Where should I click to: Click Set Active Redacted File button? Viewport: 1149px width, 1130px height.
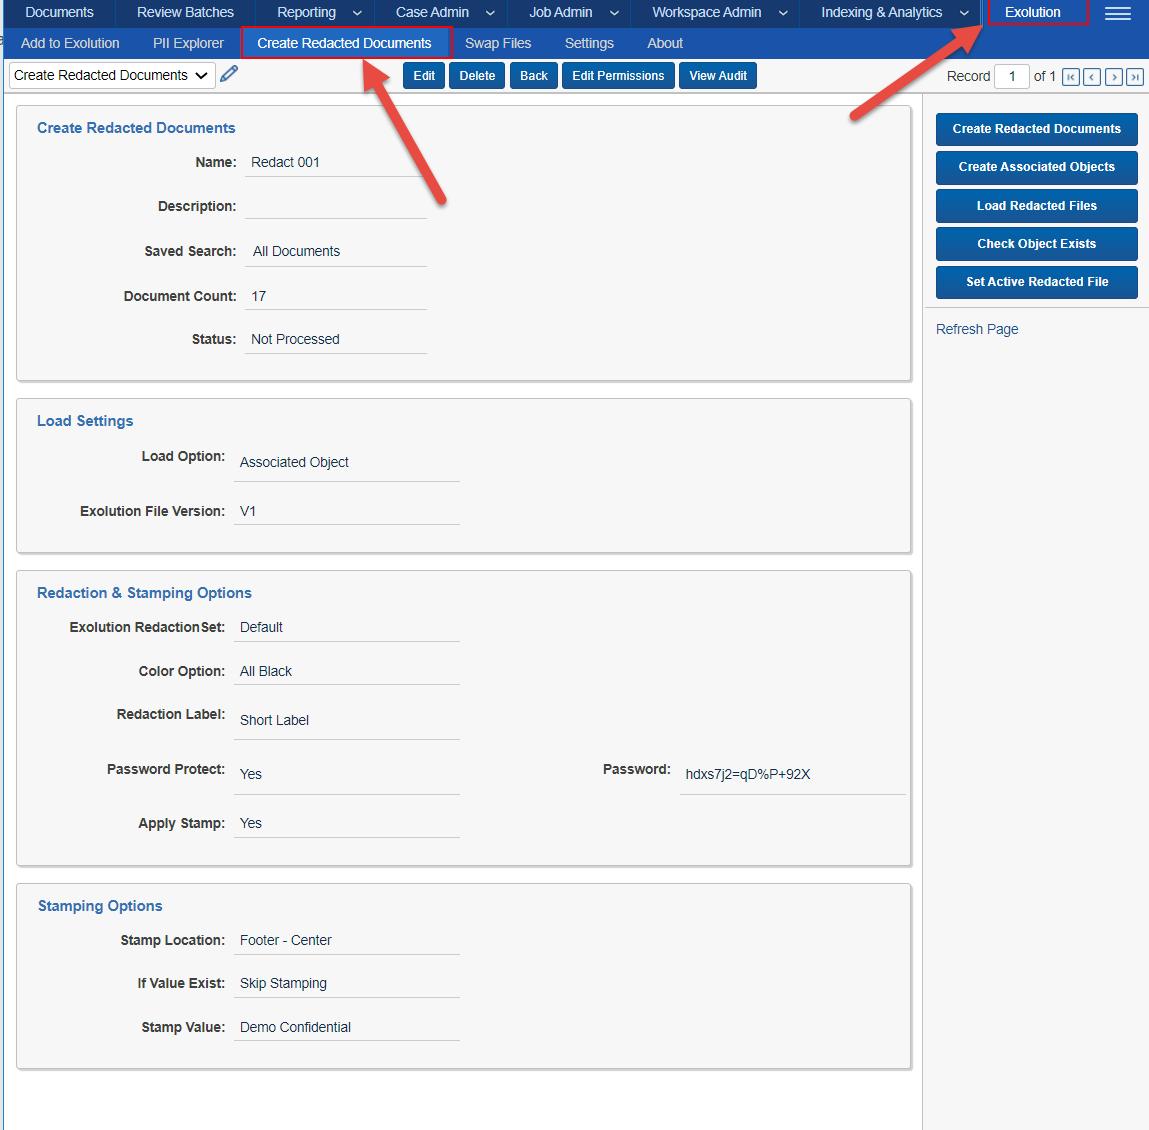(1036, 282)
